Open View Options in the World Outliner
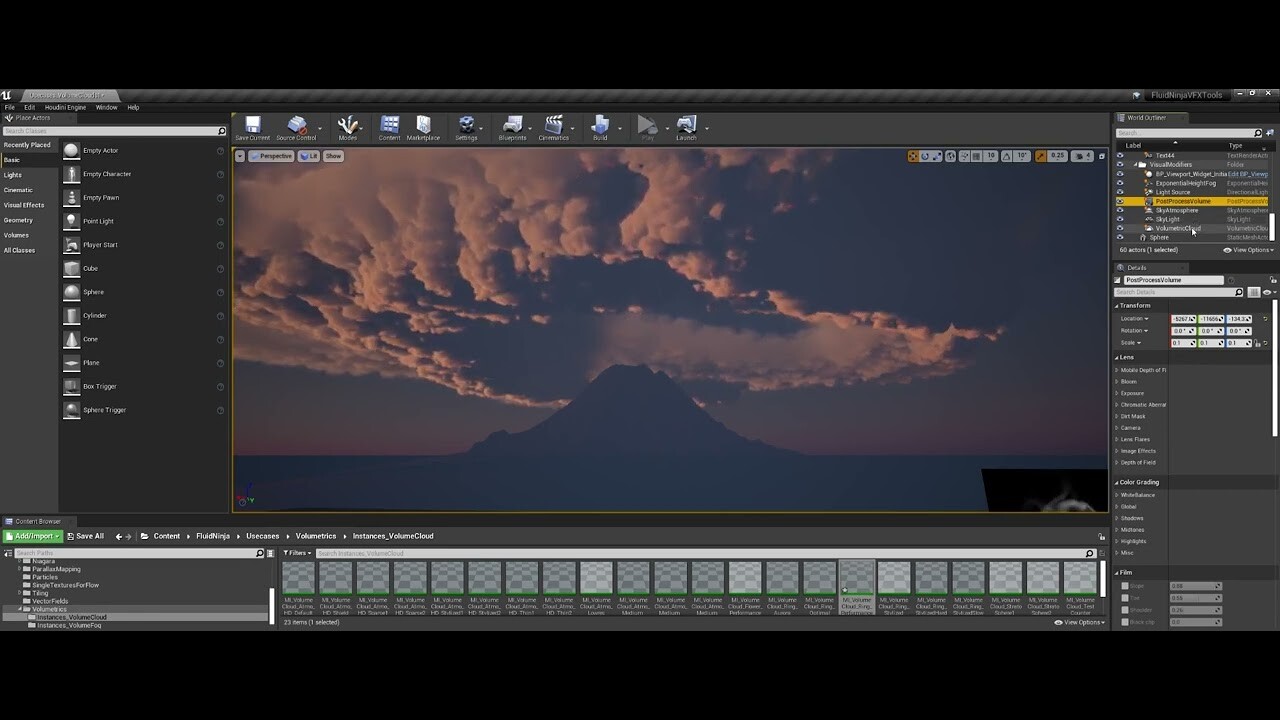Image resolution: width=1280 pixels, height=720 pixels. tap(1246, 250)
